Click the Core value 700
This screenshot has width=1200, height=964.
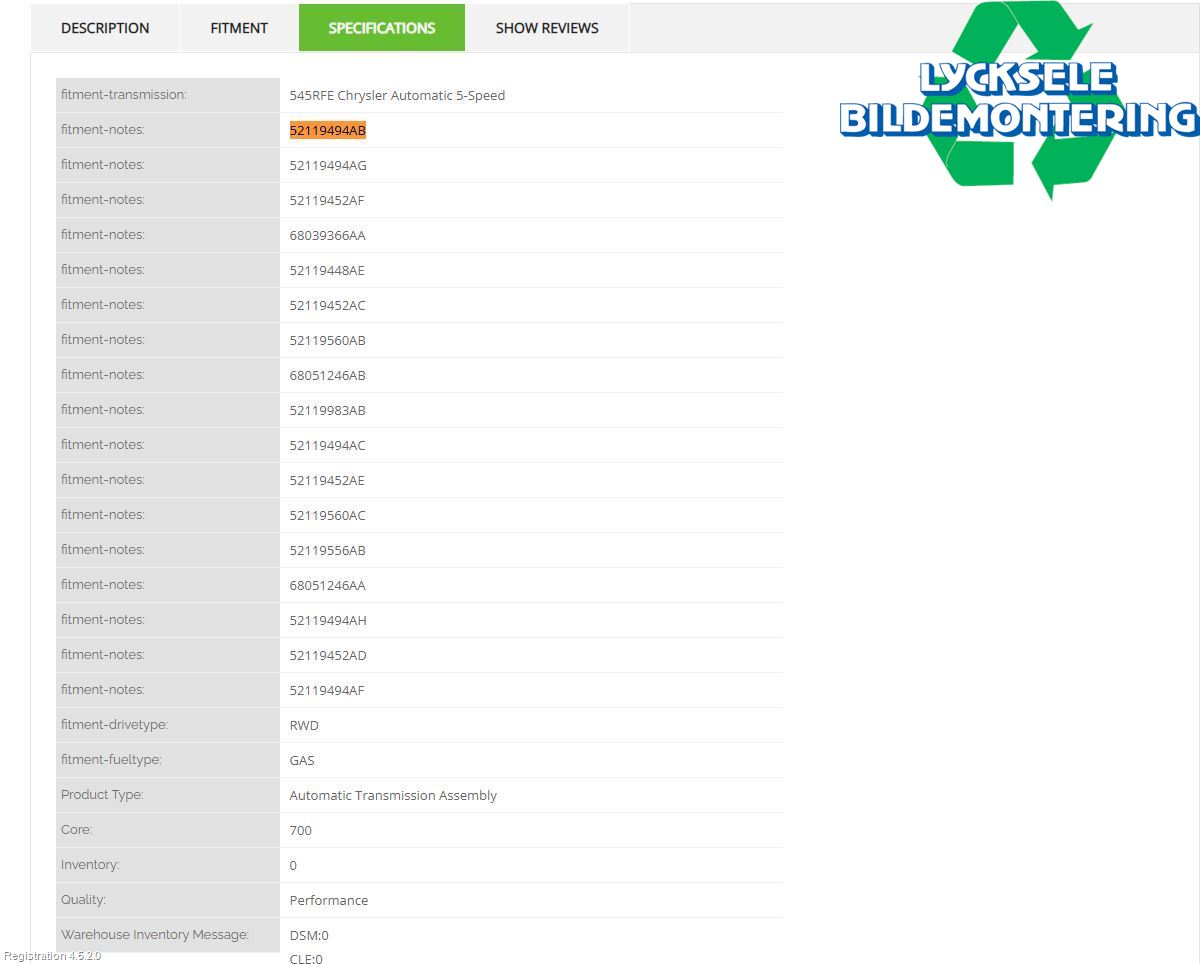pyautogui.click(x=301, y=830)
